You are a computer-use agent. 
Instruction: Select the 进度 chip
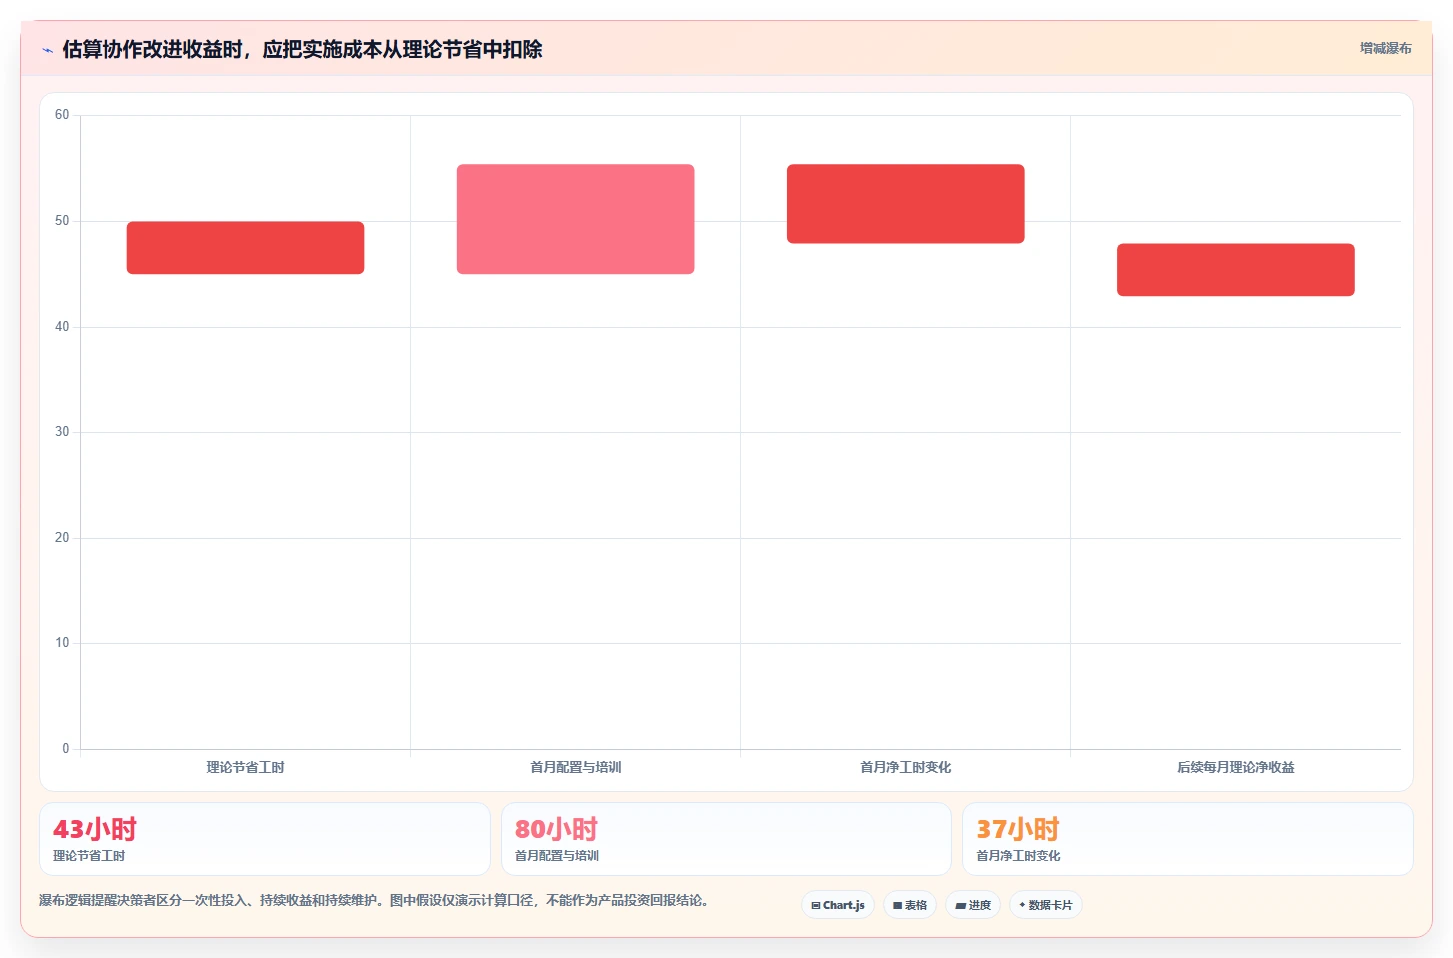[x=973, y=905]
